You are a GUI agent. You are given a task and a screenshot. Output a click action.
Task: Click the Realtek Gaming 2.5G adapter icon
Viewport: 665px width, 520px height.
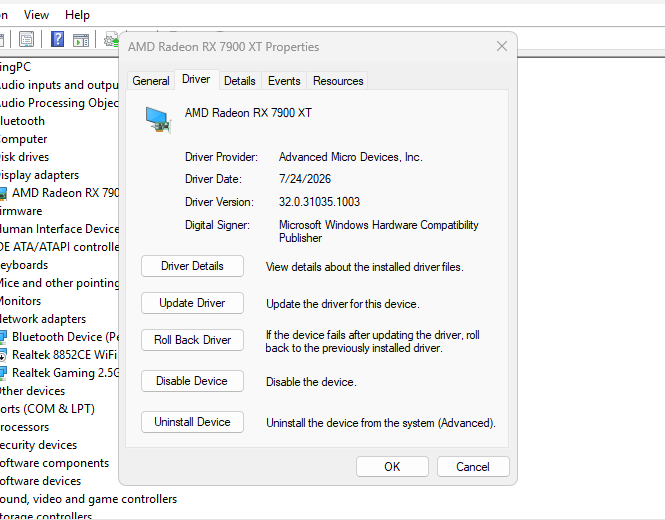tap(3, 373)
